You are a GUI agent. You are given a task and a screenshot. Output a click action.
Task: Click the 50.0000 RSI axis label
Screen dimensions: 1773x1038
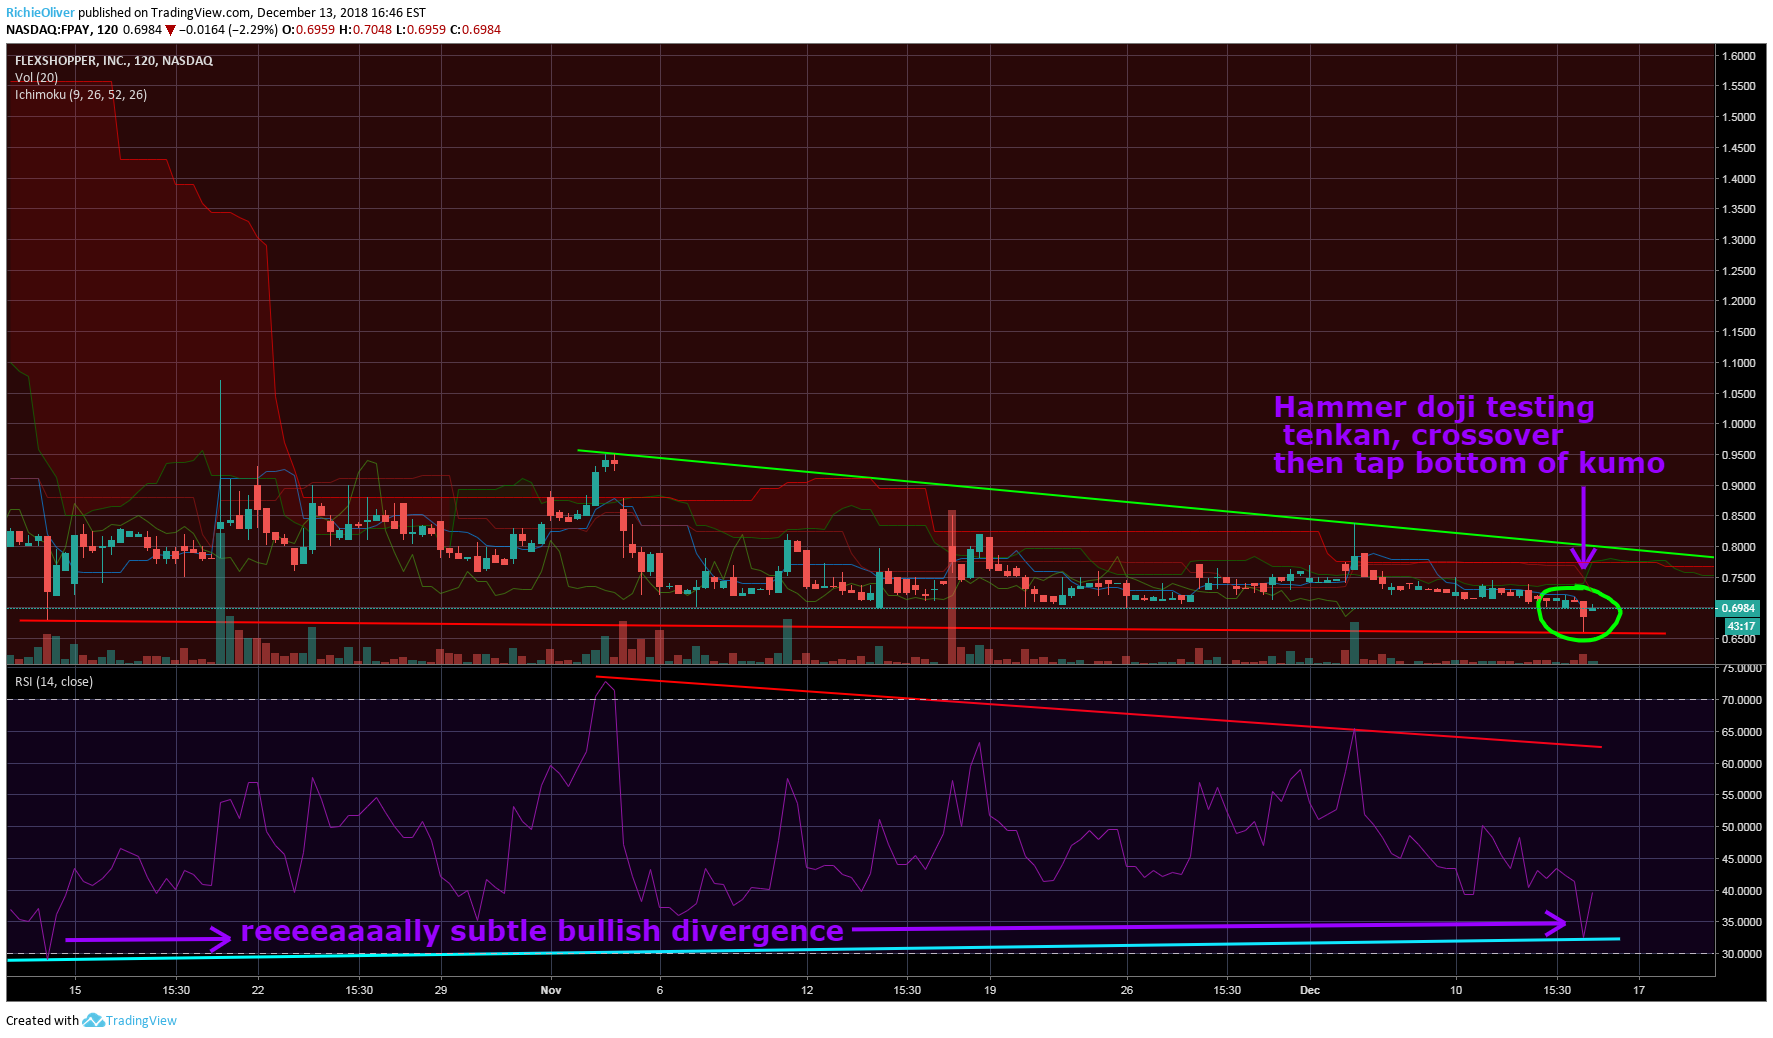pos(1741,827)
